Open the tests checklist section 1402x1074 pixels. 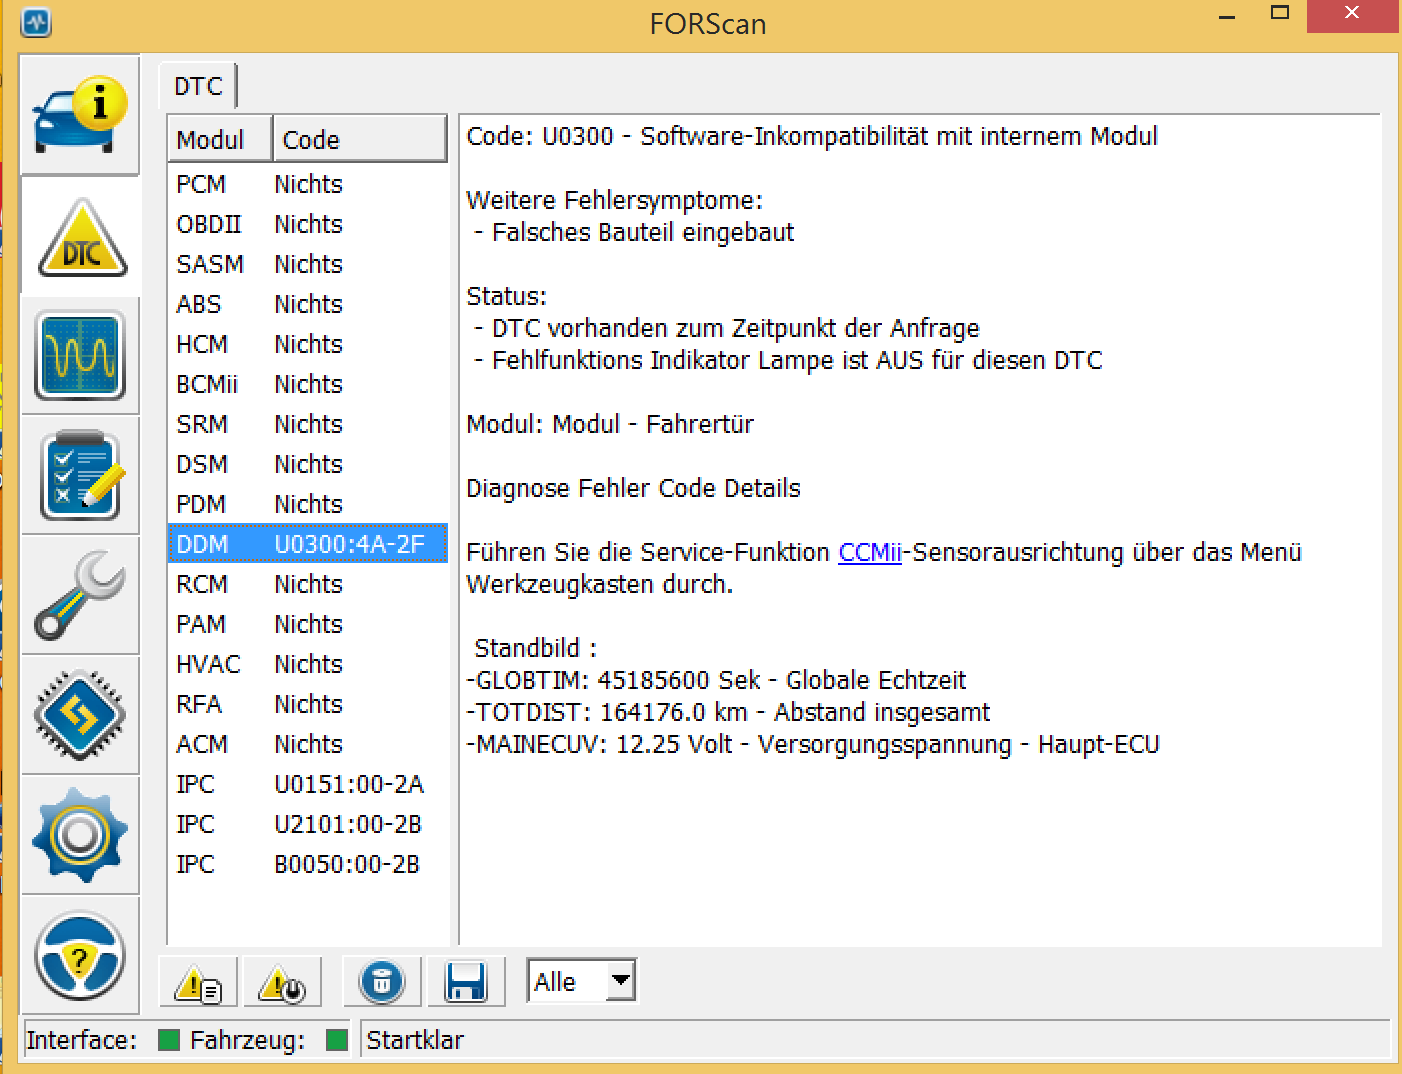(x=80, y=475)
